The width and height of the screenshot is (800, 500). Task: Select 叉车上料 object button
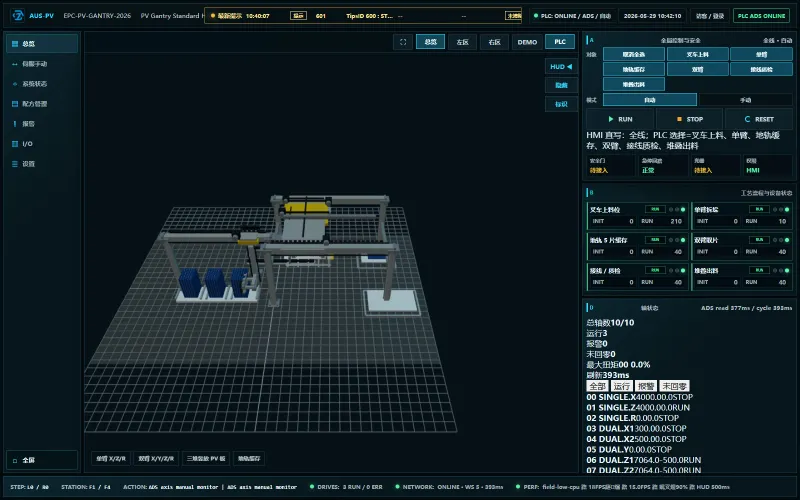(697, 54)
